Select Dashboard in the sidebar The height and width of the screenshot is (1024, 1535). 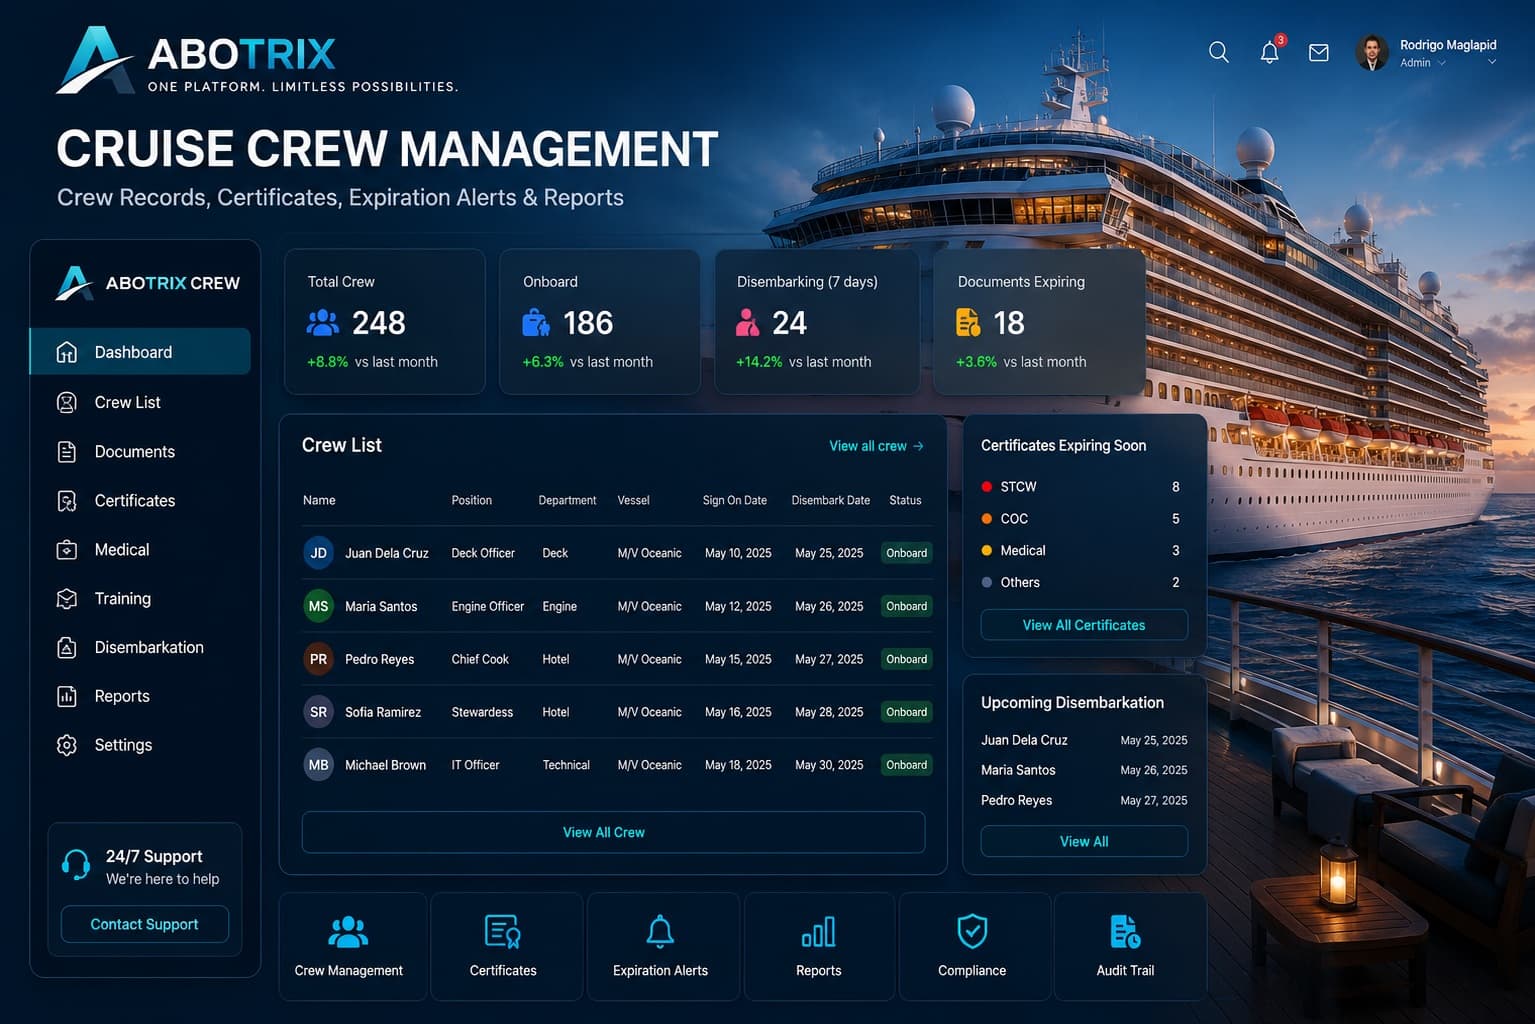pos(140,352)
